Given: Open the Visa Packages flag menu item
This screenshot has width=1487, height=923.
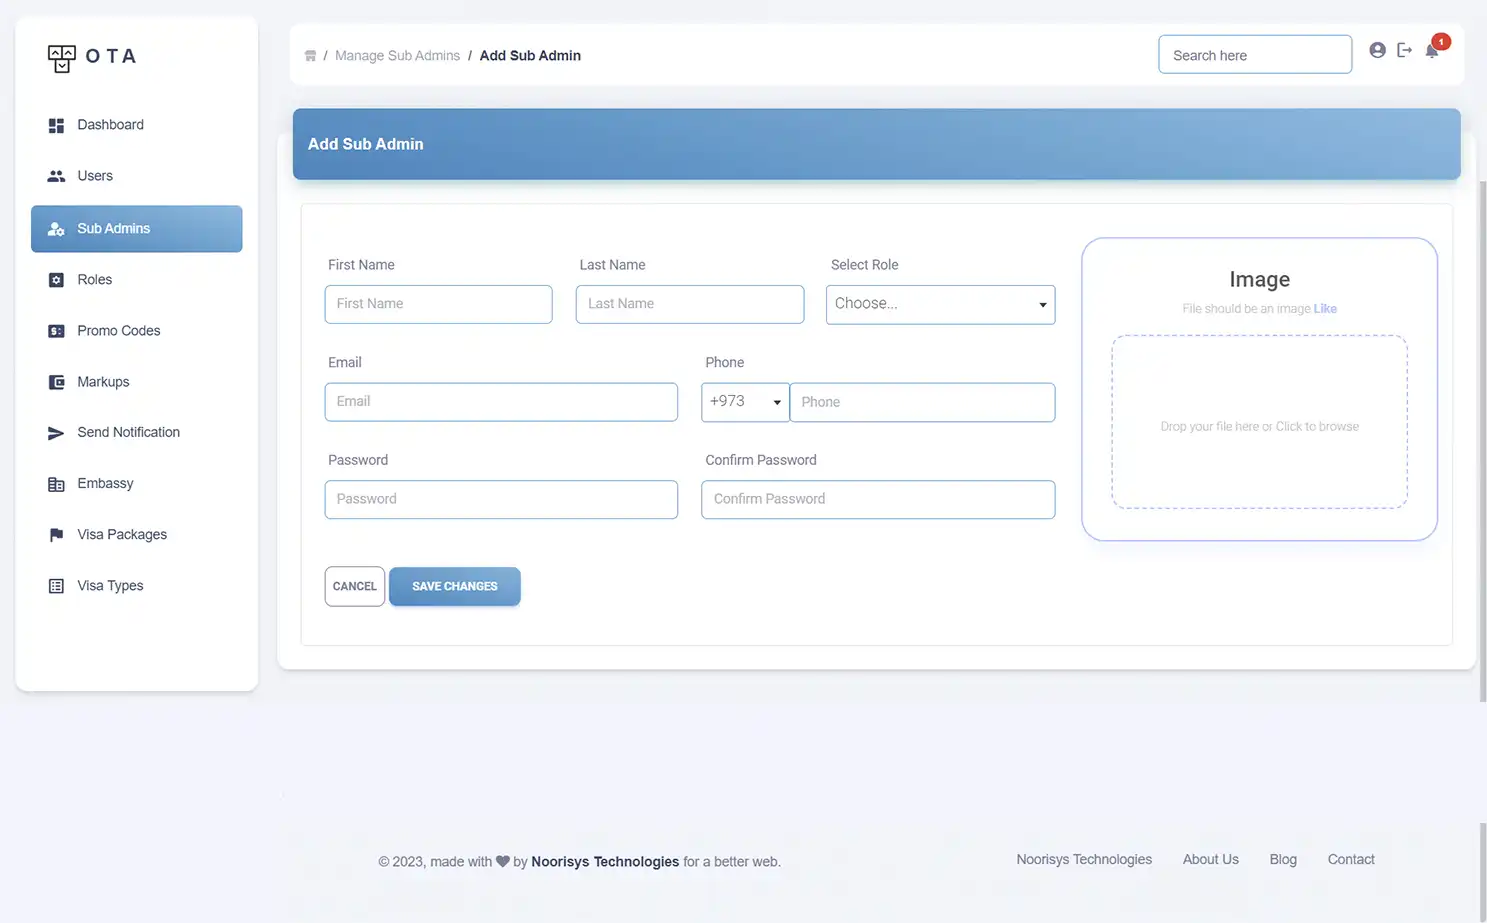Looking at the screenshot, I should pos(56,534).
